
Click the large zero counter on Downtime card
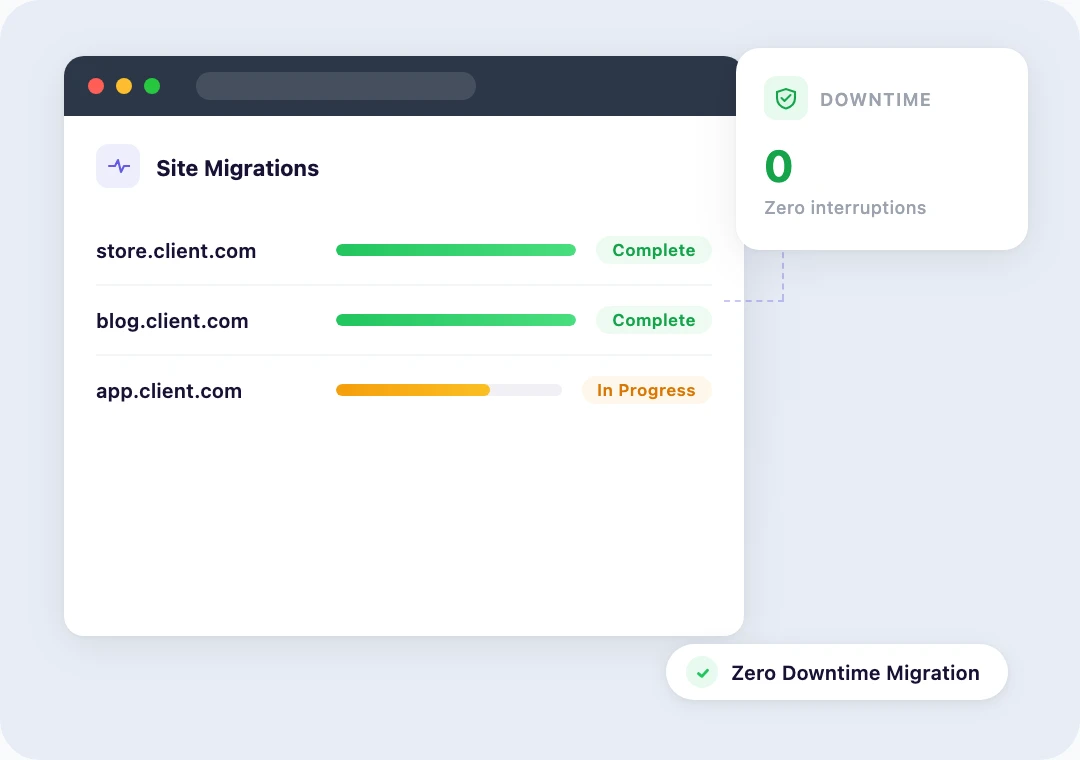pyautogui.click(x=778, y=166)
